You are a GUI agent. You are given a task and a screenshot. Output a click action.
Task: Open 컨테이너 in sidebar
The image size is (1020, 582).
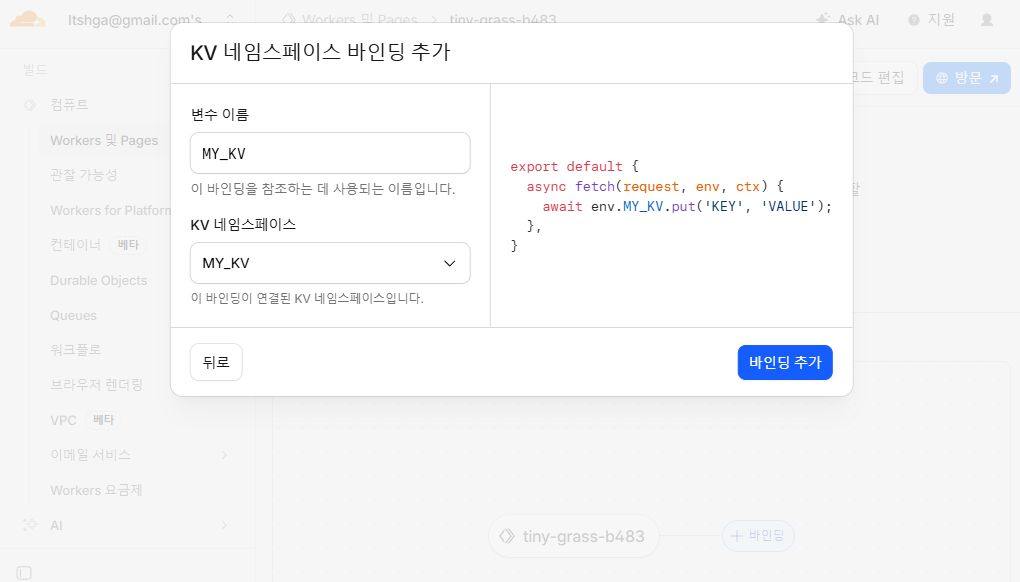(76, 245)
